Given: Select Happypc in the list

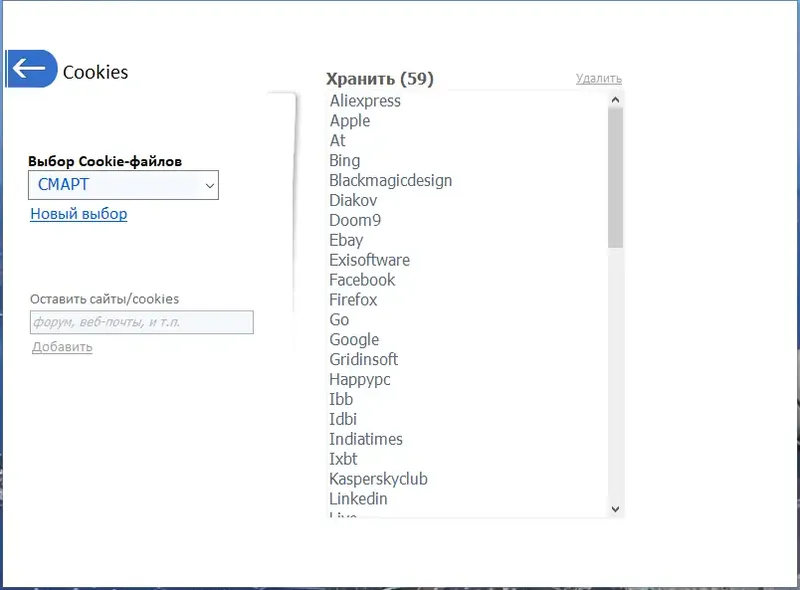Looking at the screenshot, I should (360, 380).
